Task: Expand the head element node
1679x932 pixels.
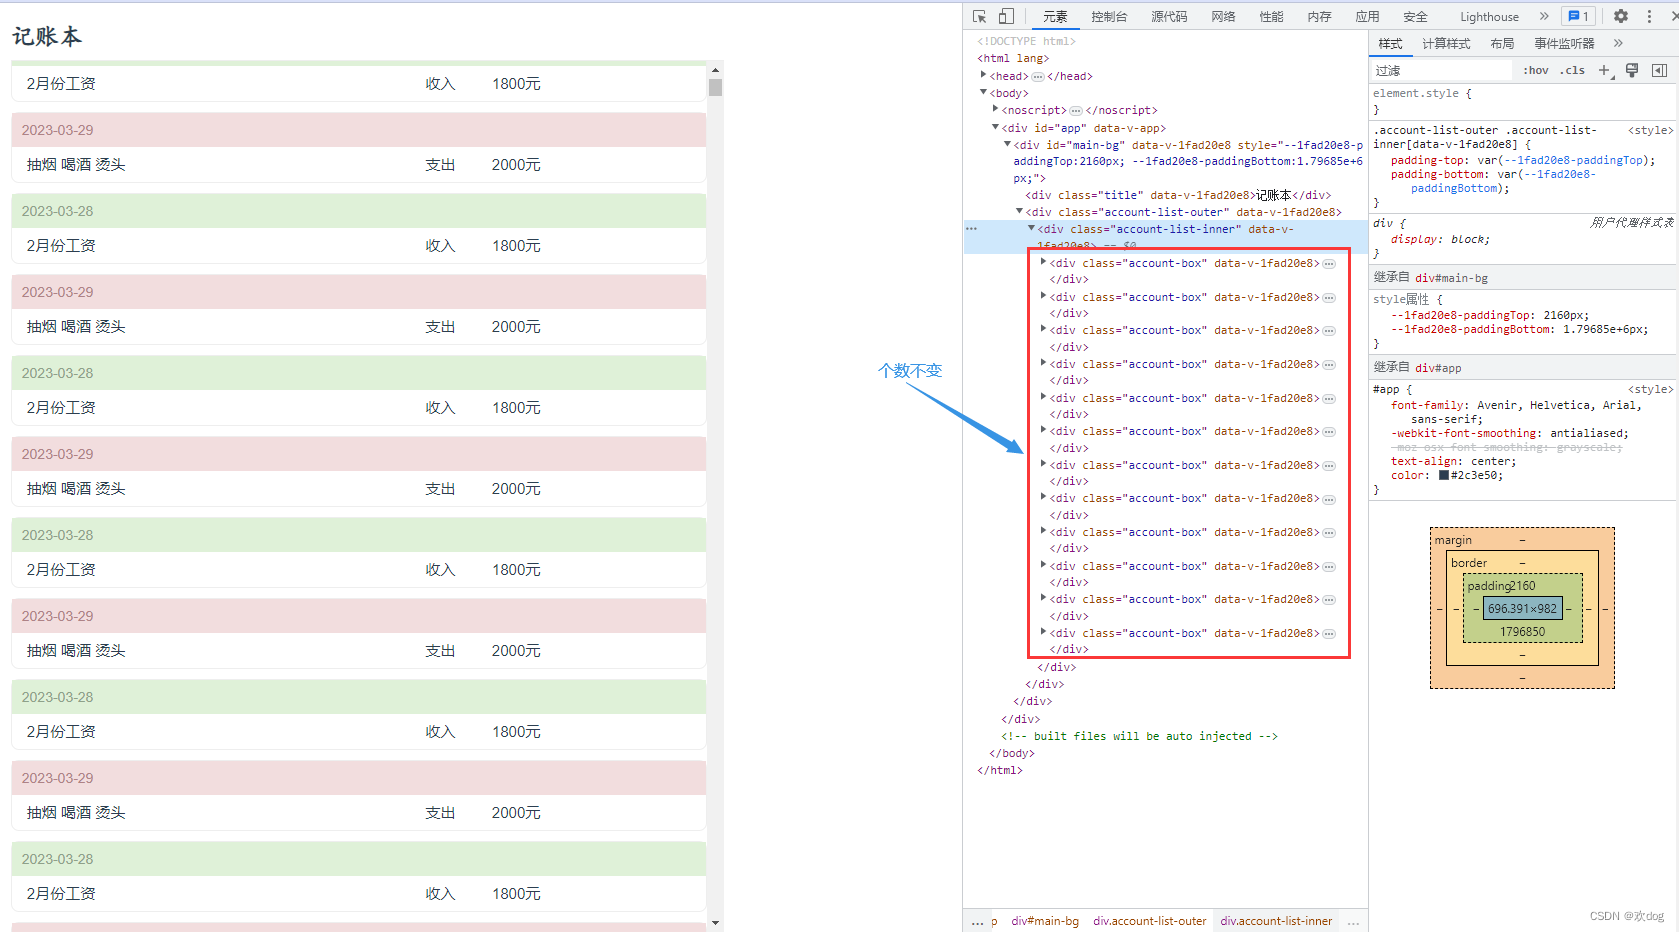Action: click(x=983, y=75)
